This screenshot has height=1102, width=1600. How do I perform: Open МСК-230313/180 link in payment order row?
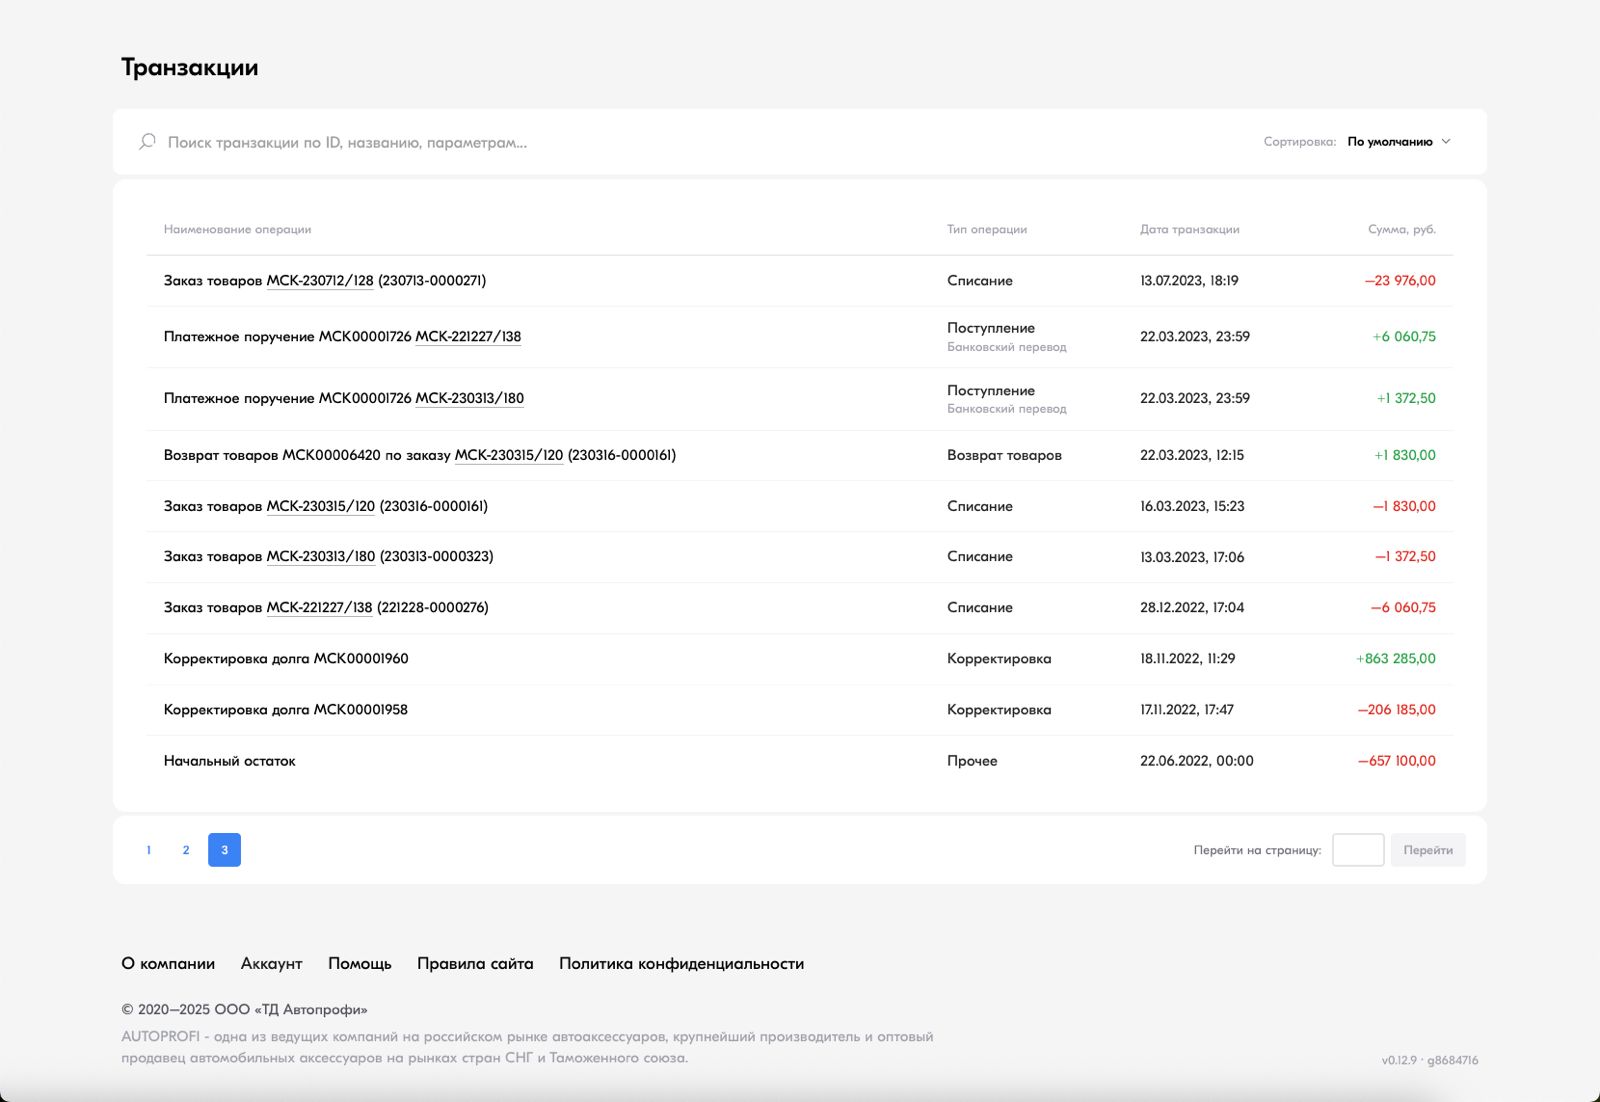[x=469, y=398]
